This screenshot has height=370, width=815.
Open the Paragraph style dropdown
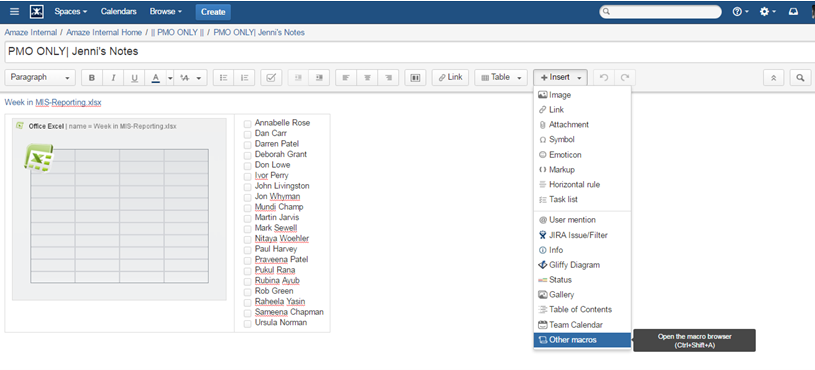41,78
